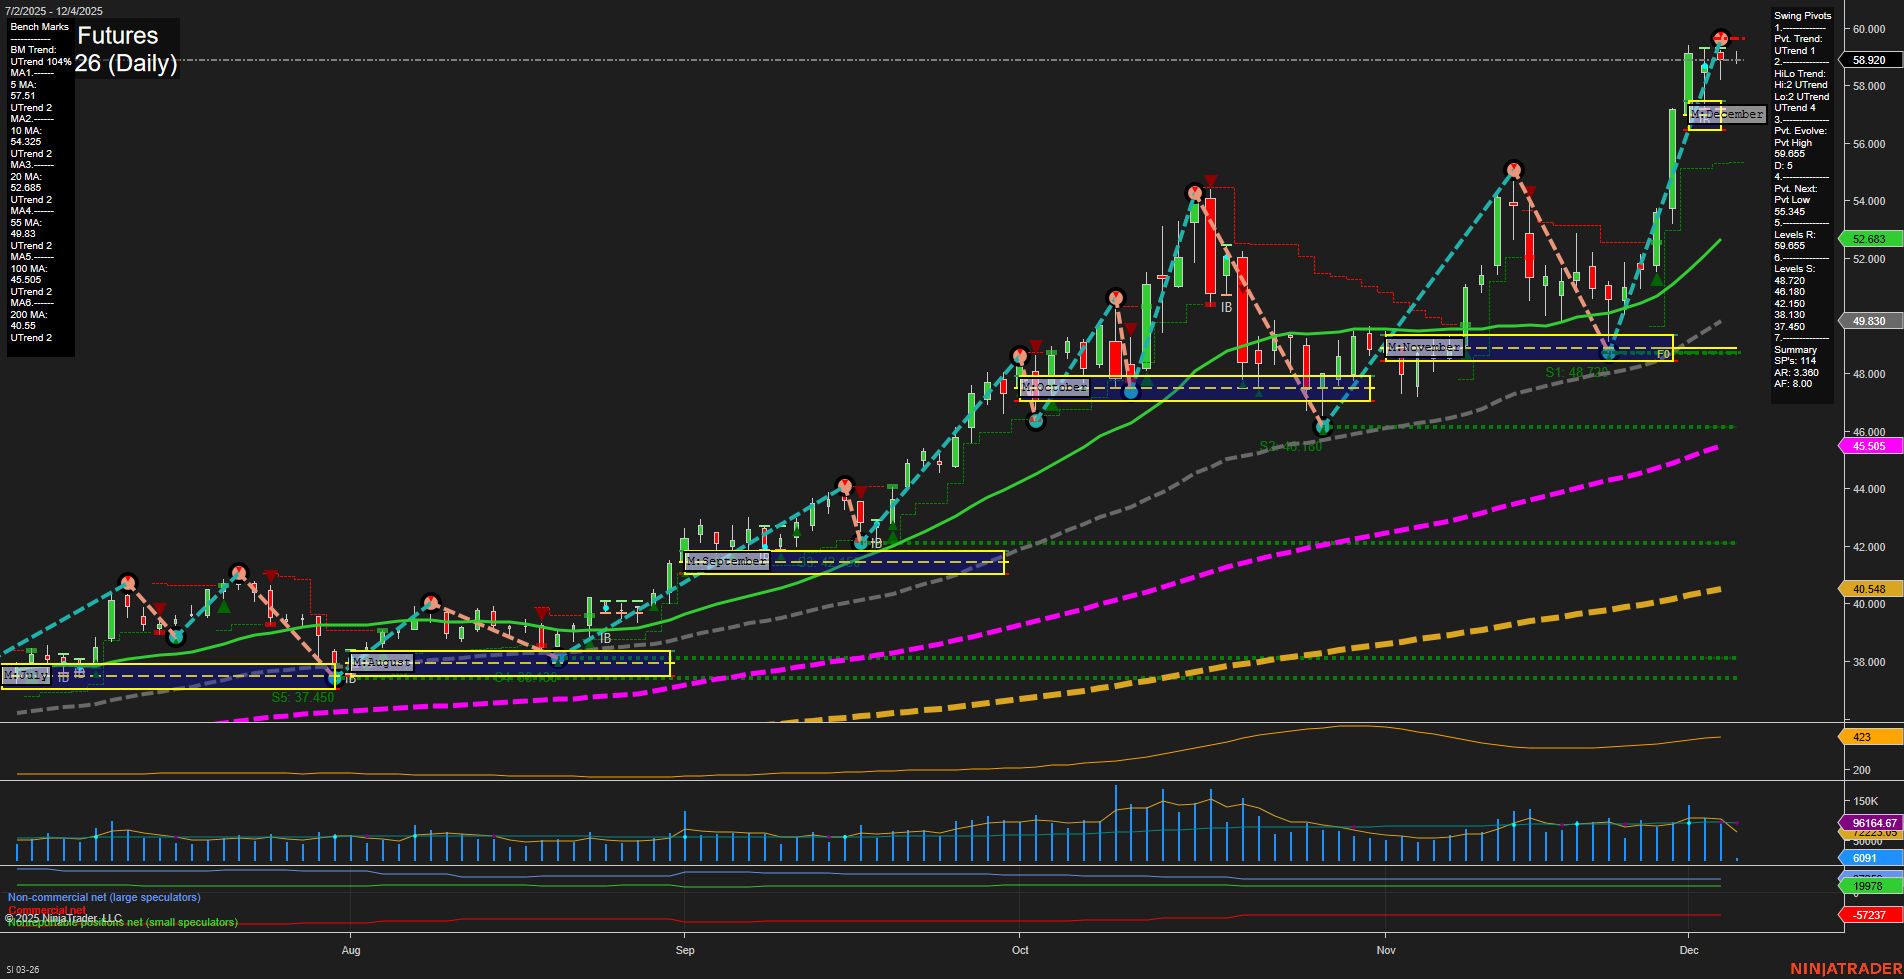Viewport: 1904px width, 979px height.
Task: Select the M:December region label
Action: tap(1725, 115)
